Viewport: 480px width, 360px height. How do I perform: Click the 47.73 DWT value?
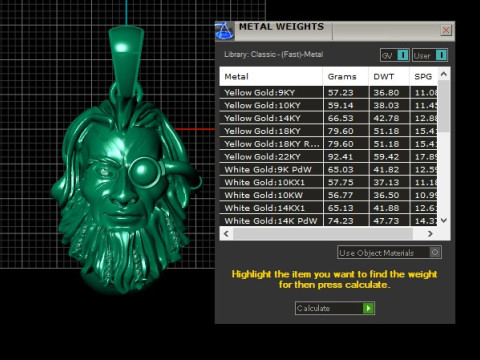point(386,221)
